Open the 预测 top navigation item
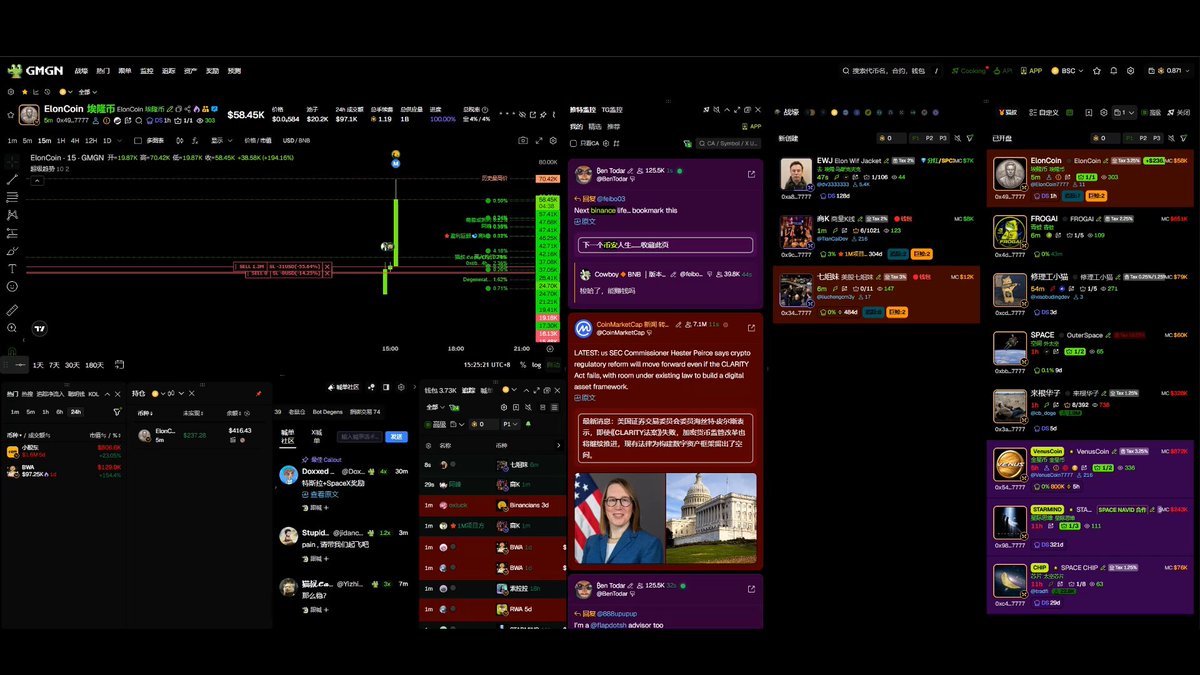This screenshot has height=675, width=1200. coord(234,71)
